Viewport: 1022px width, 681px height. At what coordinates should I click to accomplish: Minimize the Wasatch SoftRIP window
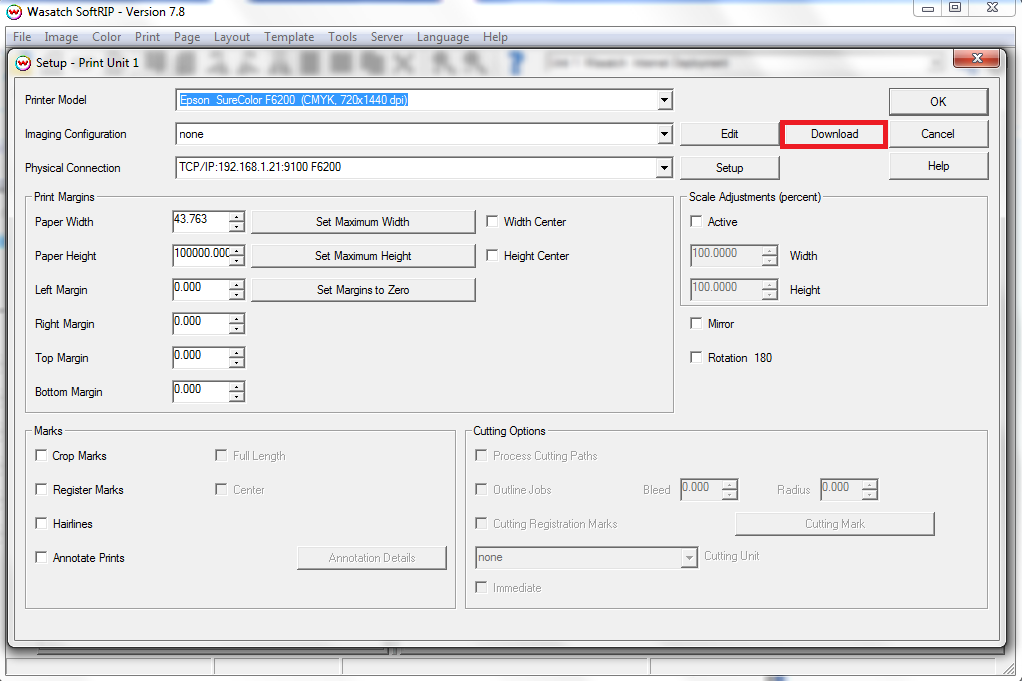[x=928, y=8]
